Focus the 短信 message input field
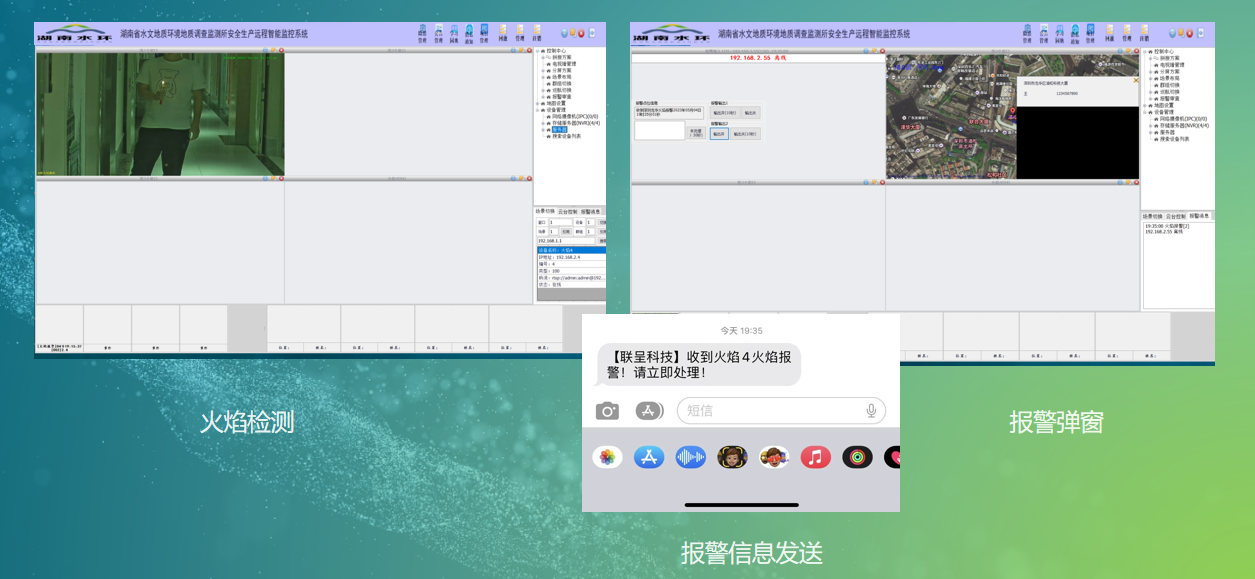This screenshot has width=1255, height=579. [781, 411]
